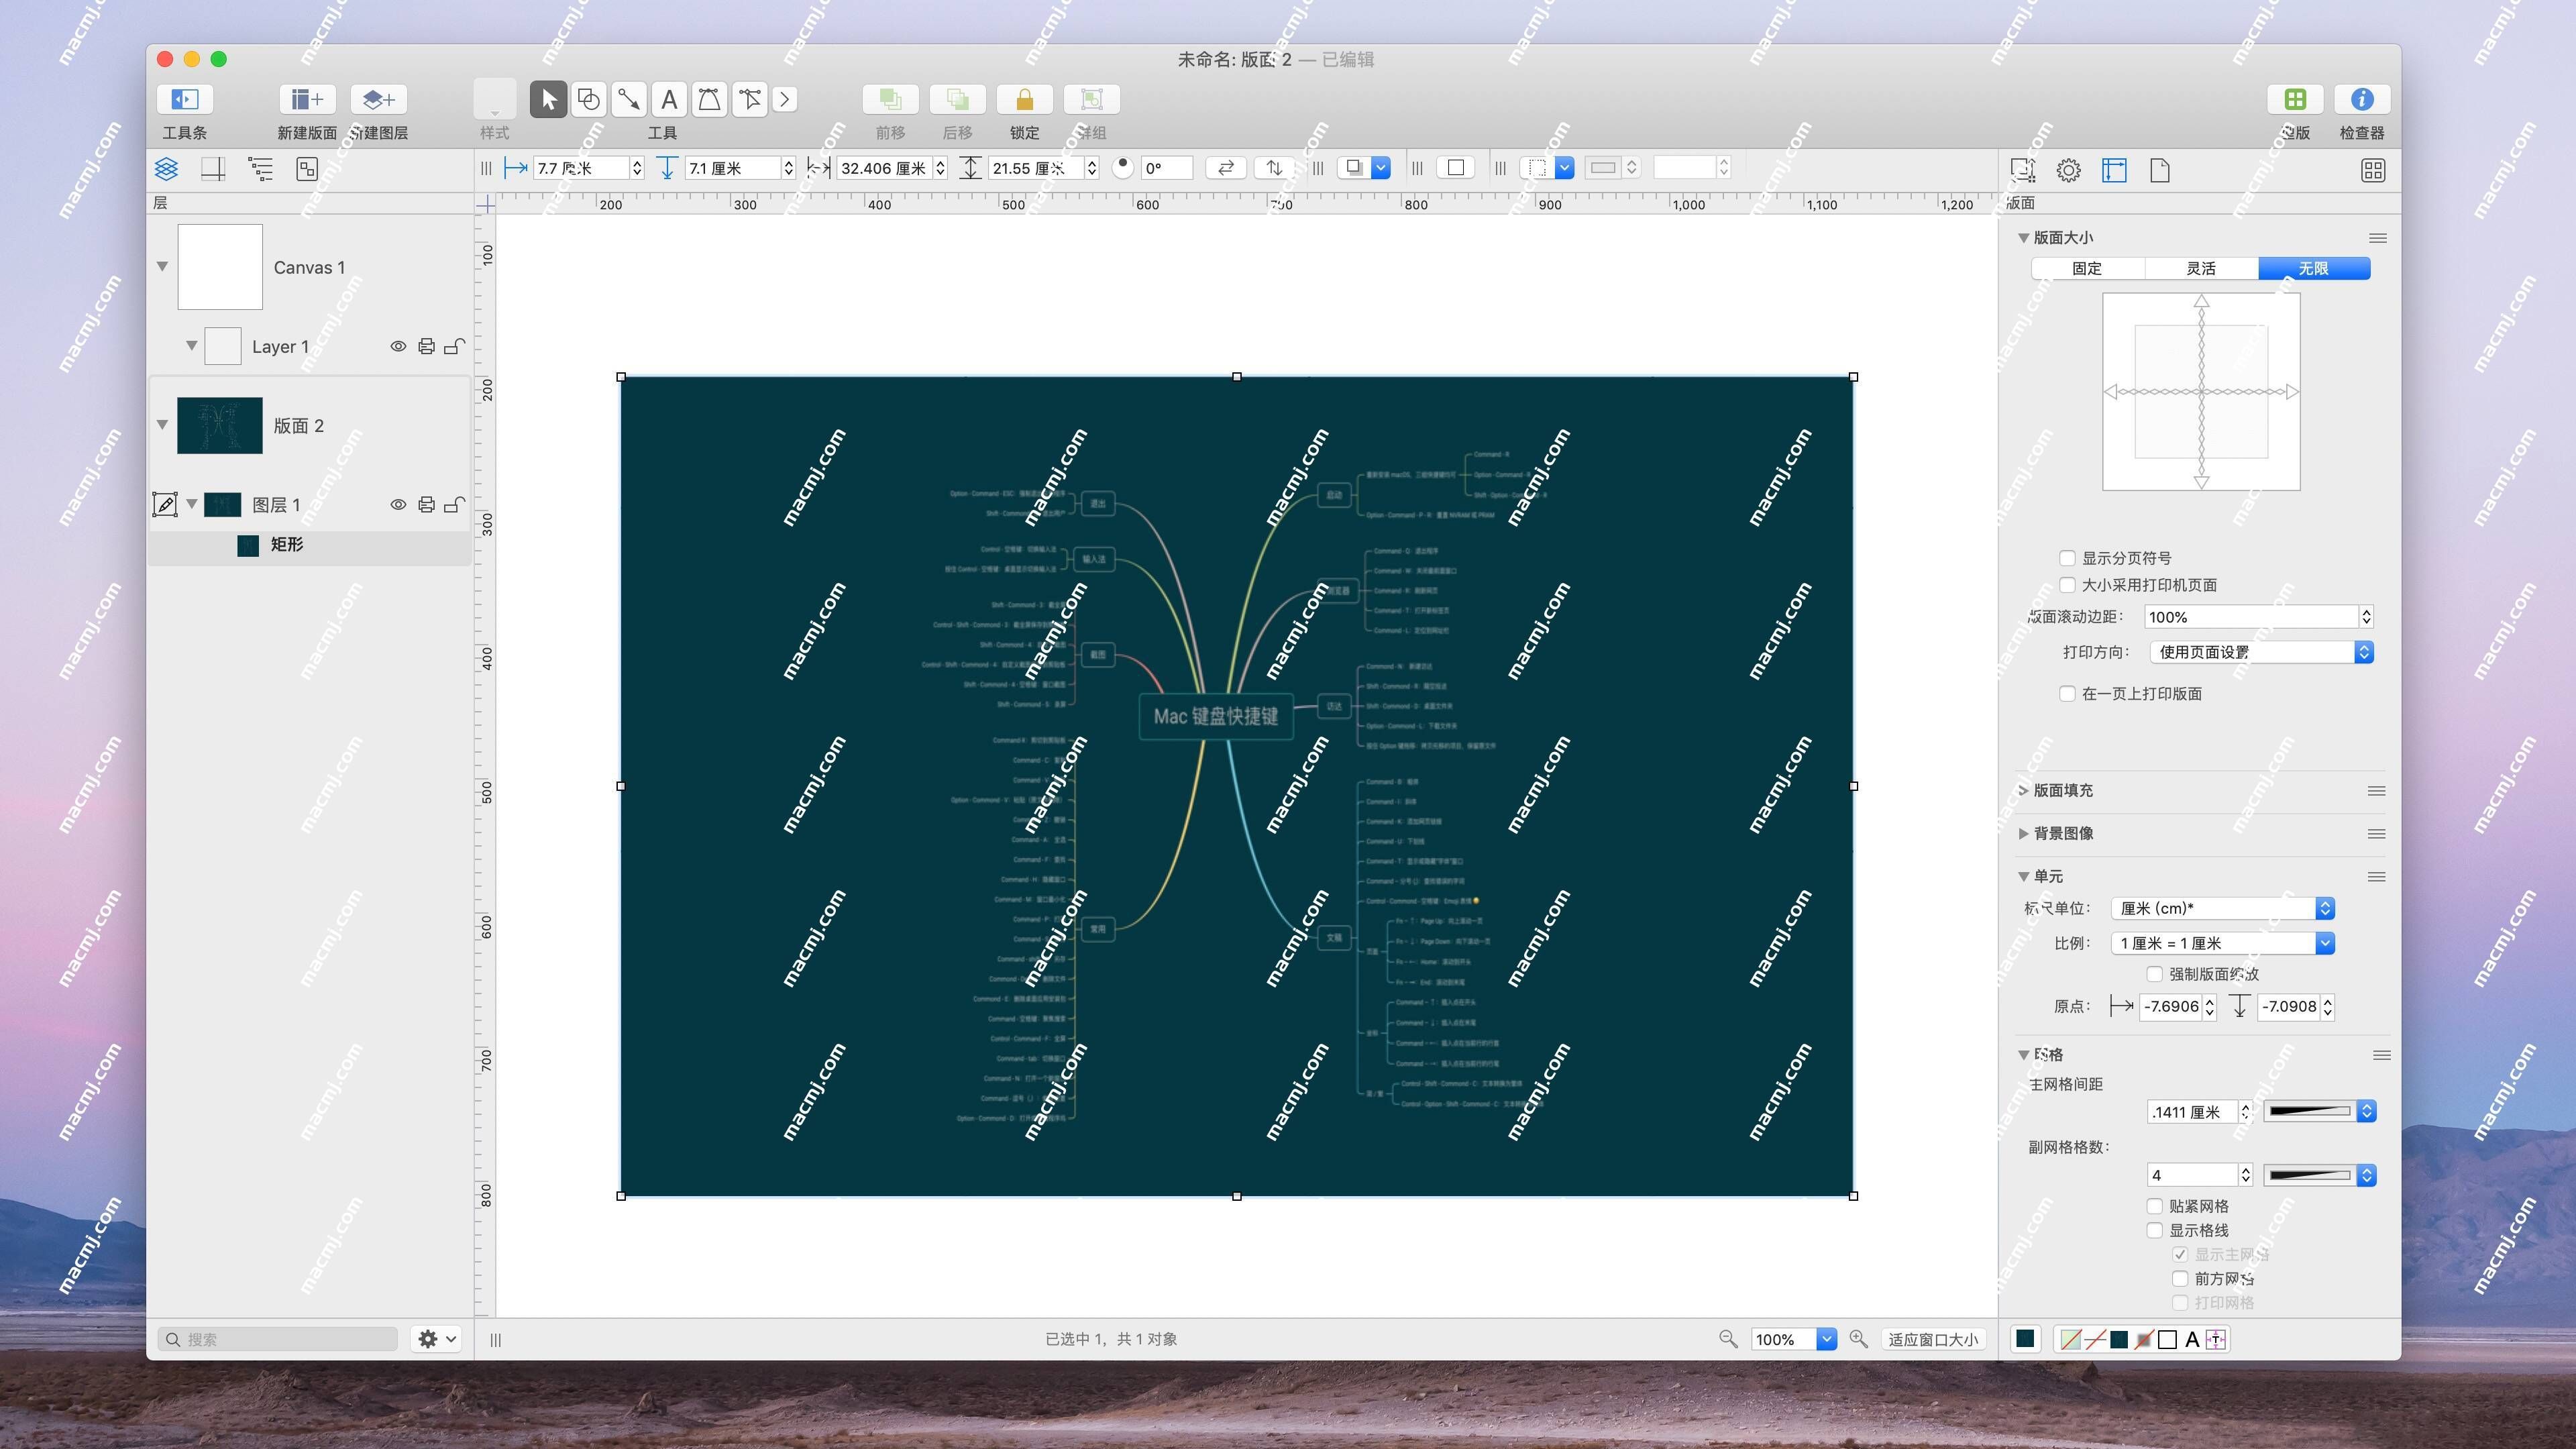
Task: Check 在一页上打印版面
Action: pos(2067,693)
